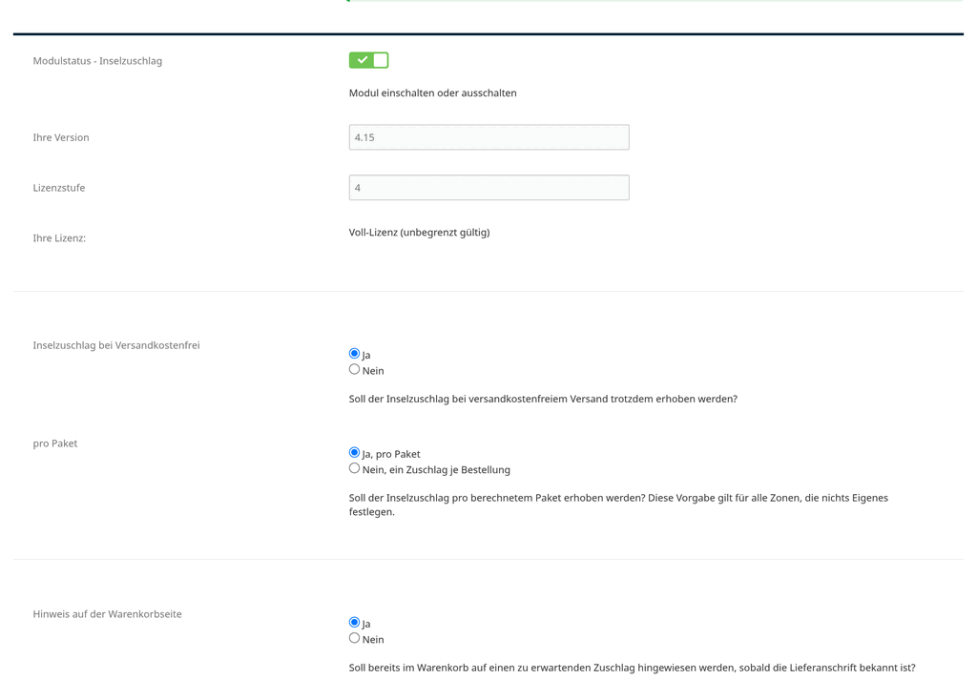Select Ja for Hinweis auf der Warenkorbseite

(354, 622)
